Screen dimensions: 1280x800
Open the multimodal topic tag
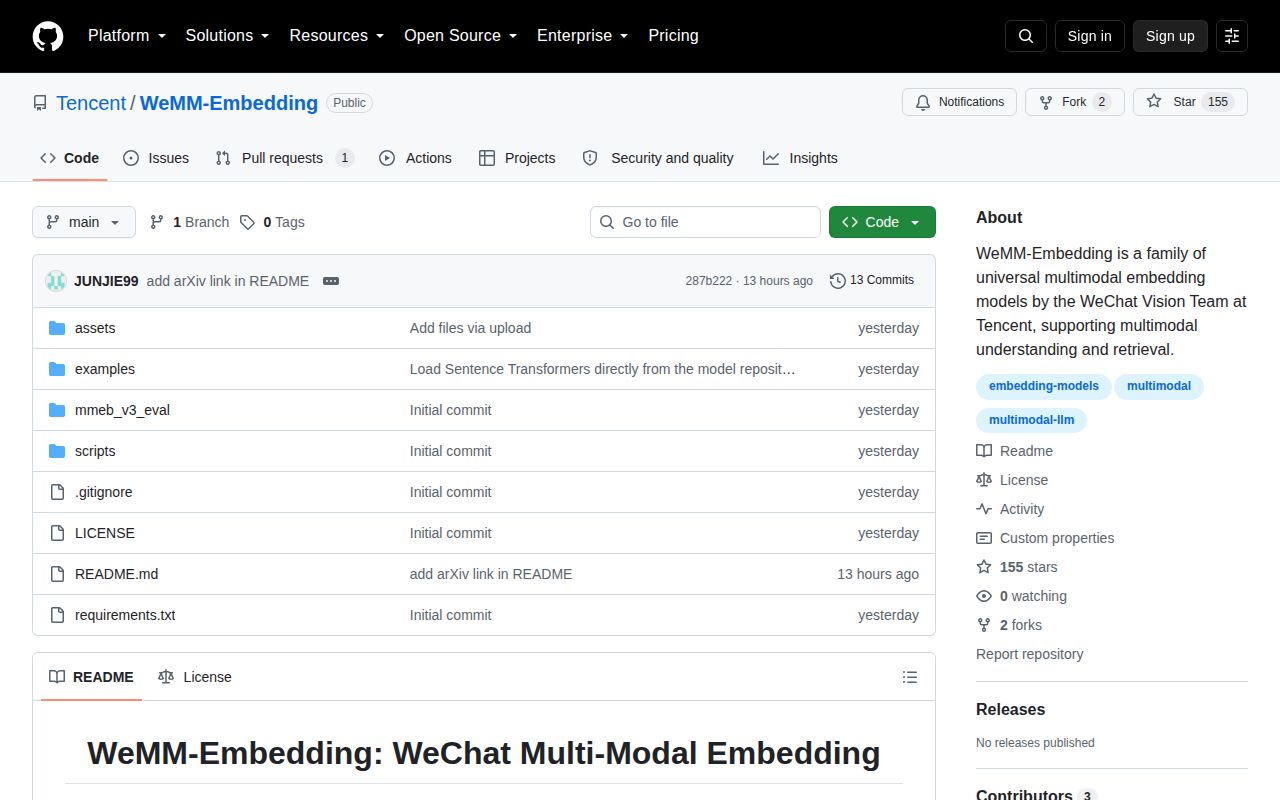1159,386
